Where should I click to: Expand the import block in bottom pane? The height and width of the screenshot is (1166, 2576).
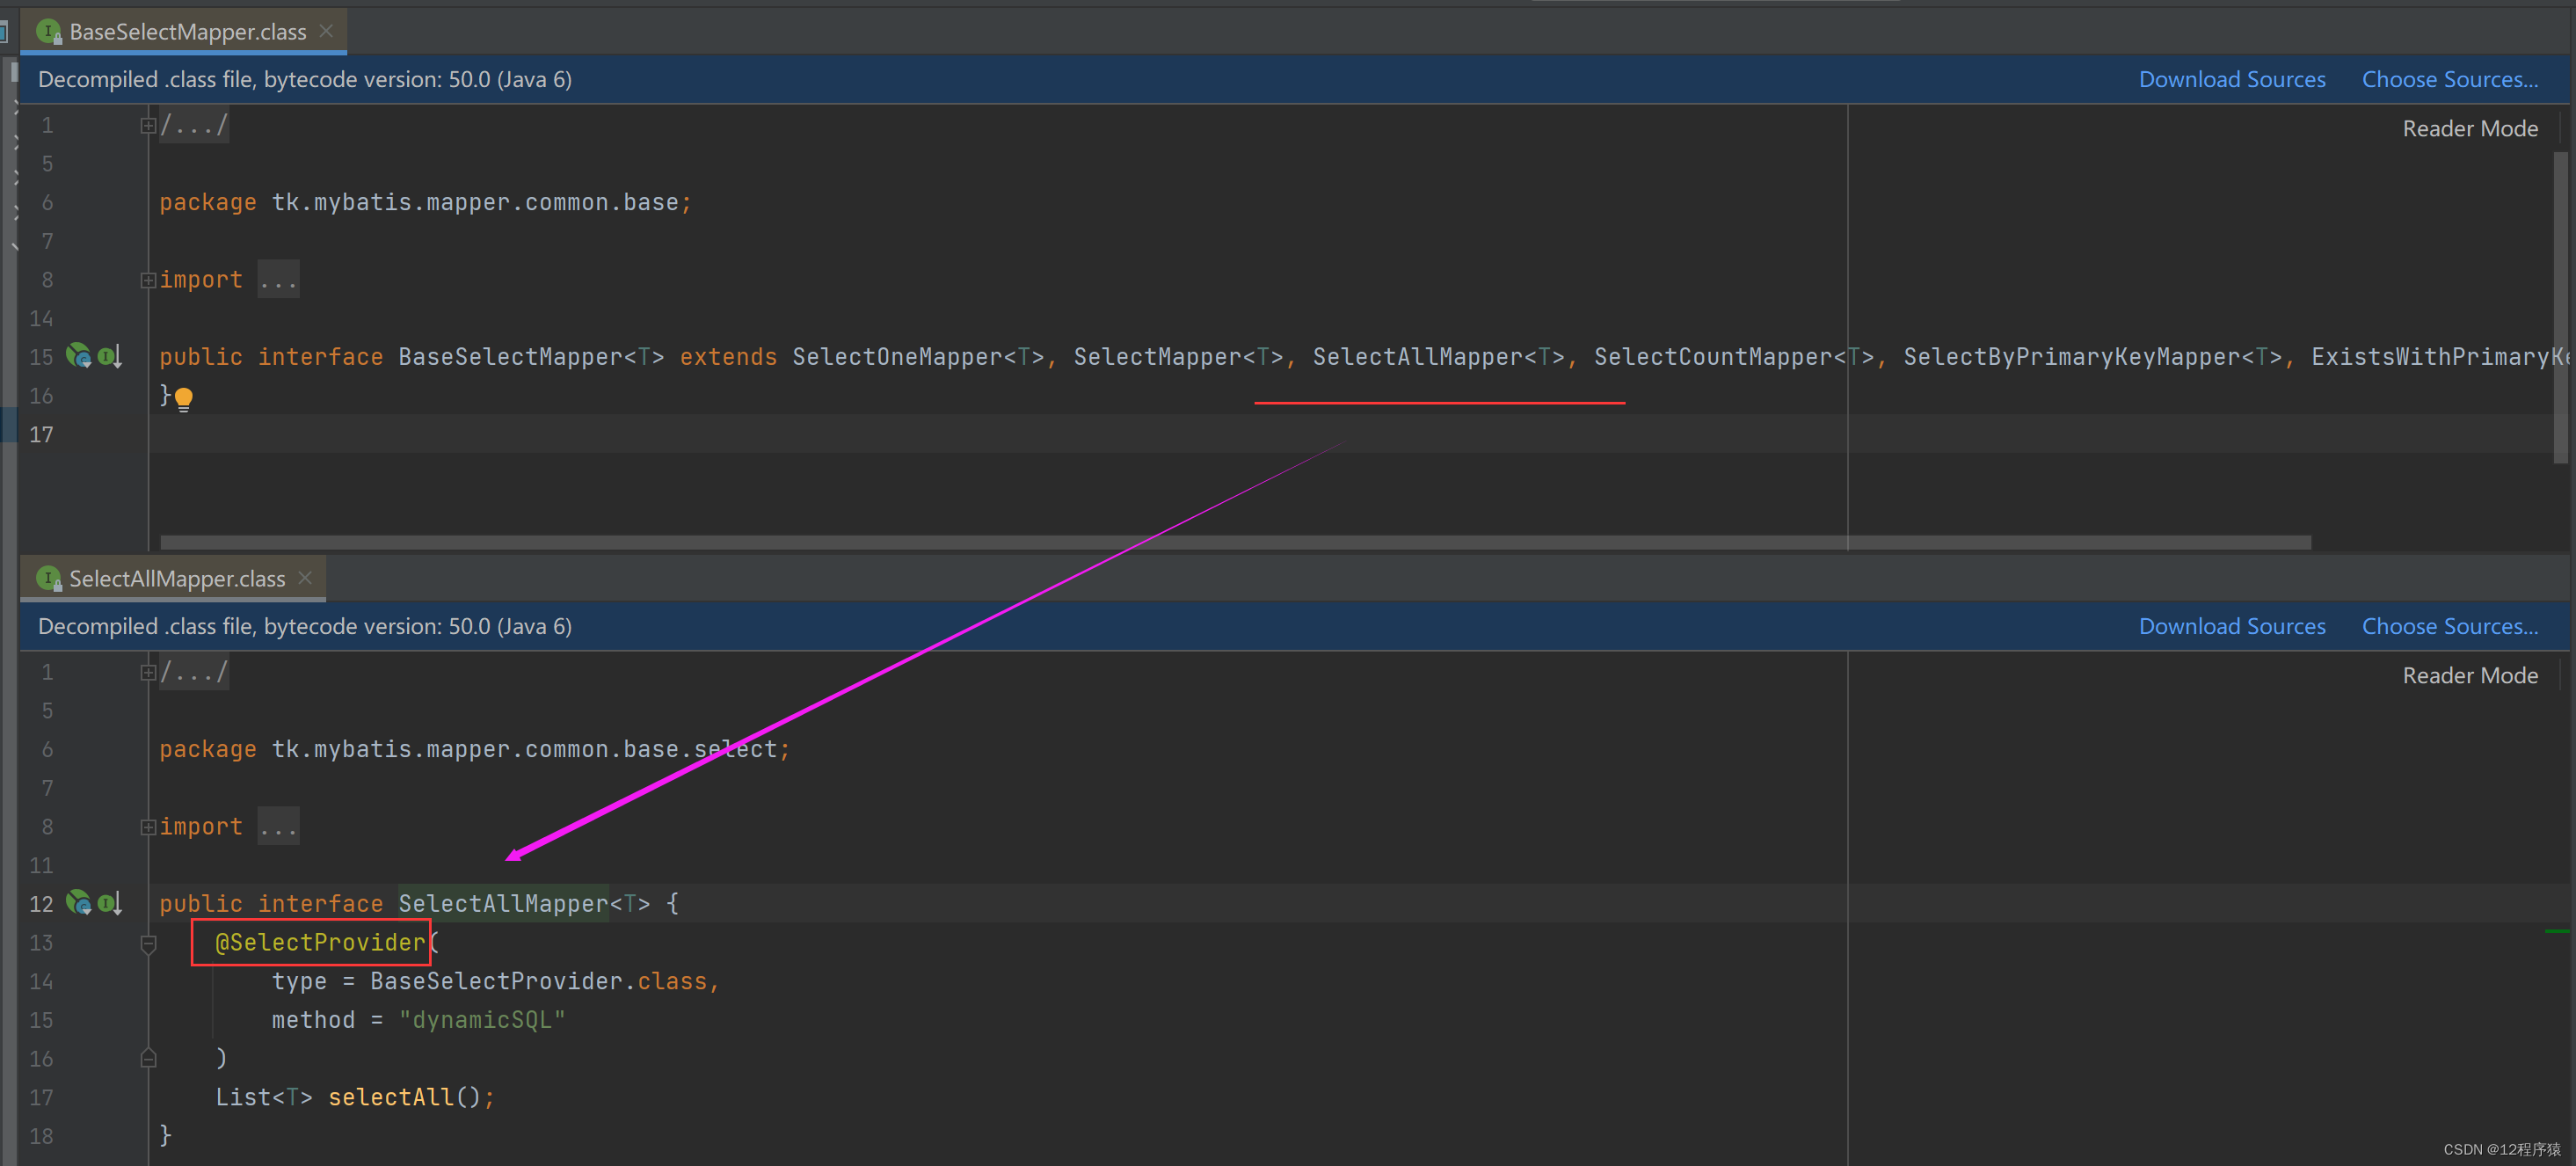pos(148,826)
